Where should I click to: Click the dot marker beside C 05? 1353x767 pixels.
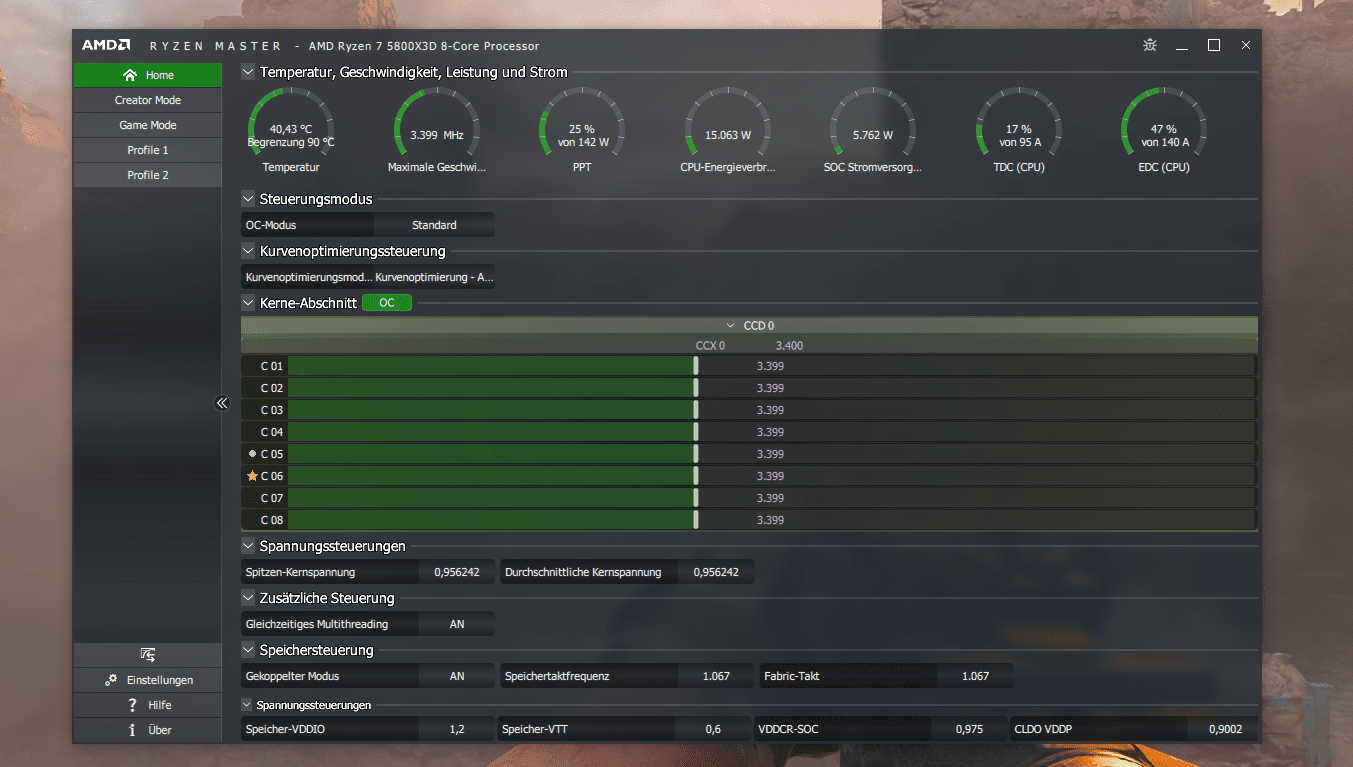coord(252,454)
